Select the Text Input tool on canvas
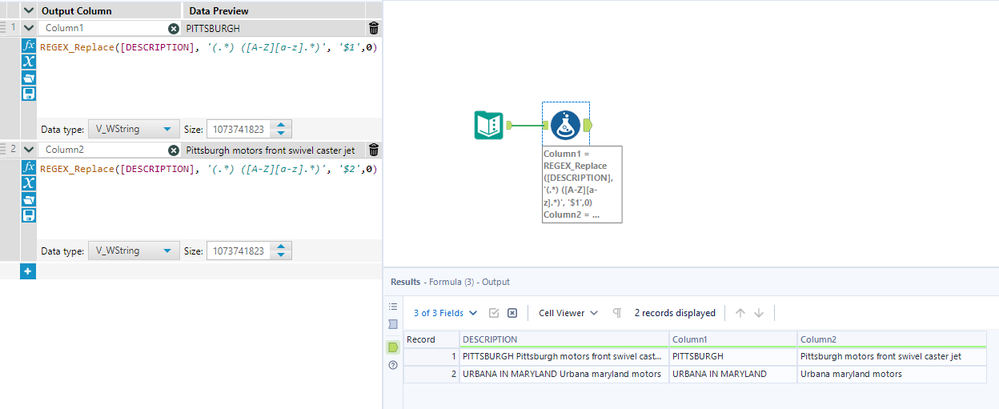The height and width of the screenshot is (409, 999). pos(489,125)
